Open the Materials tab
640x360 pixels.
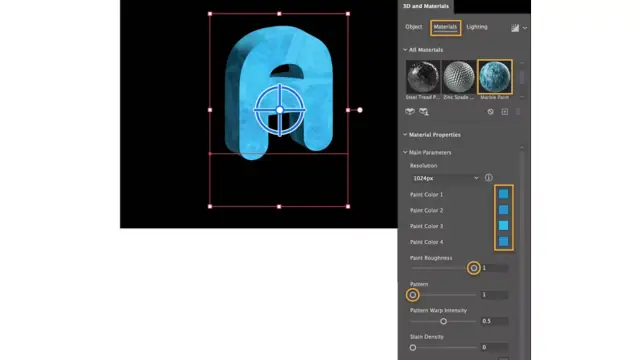[445, 27]
